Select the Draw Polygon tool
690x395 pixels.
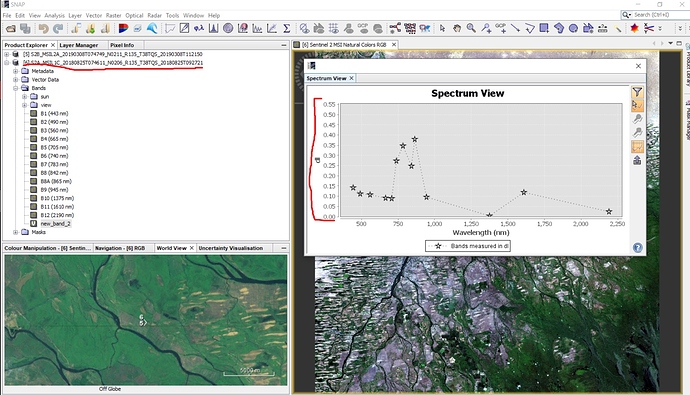[558, 29]
